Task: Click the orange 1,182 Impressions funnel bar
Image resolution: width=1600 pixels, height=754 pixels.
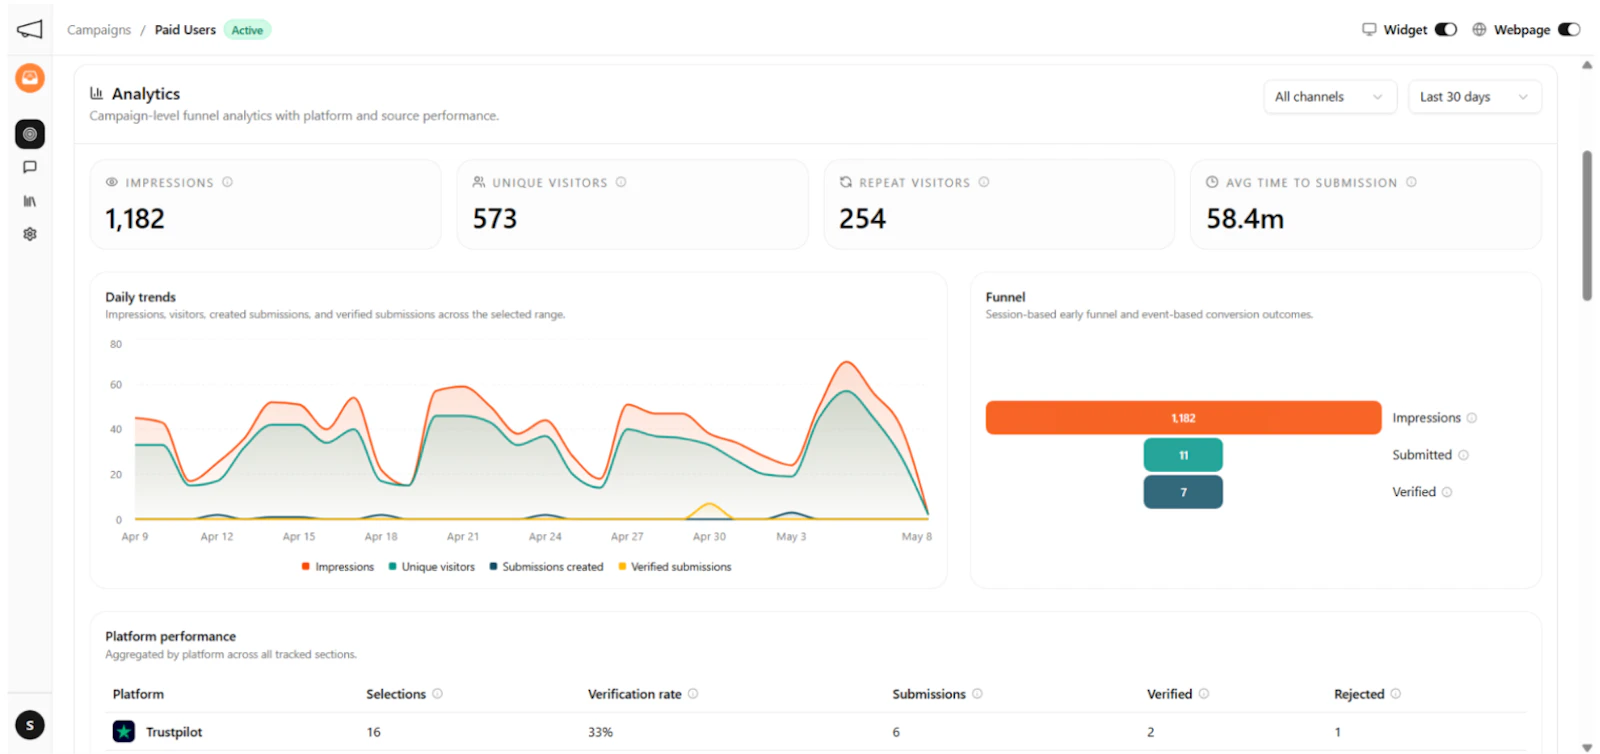Action: point(1183,418)
